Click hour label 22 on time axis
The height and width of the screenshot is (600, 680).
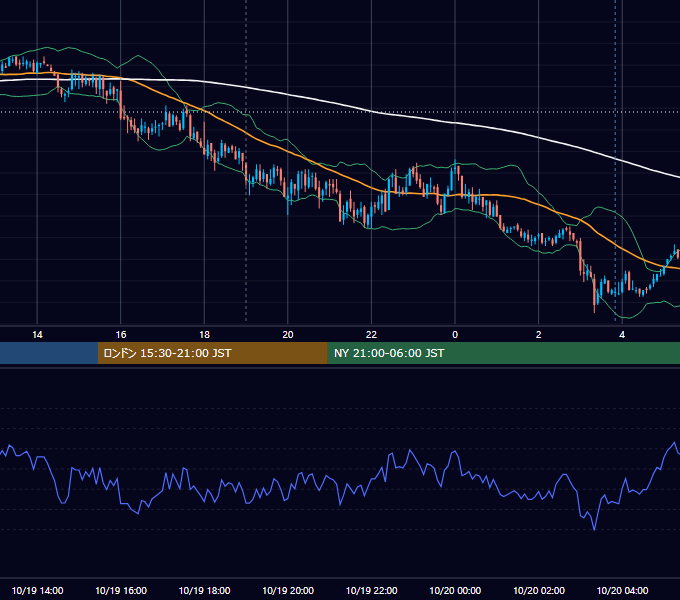coord(371,335)
